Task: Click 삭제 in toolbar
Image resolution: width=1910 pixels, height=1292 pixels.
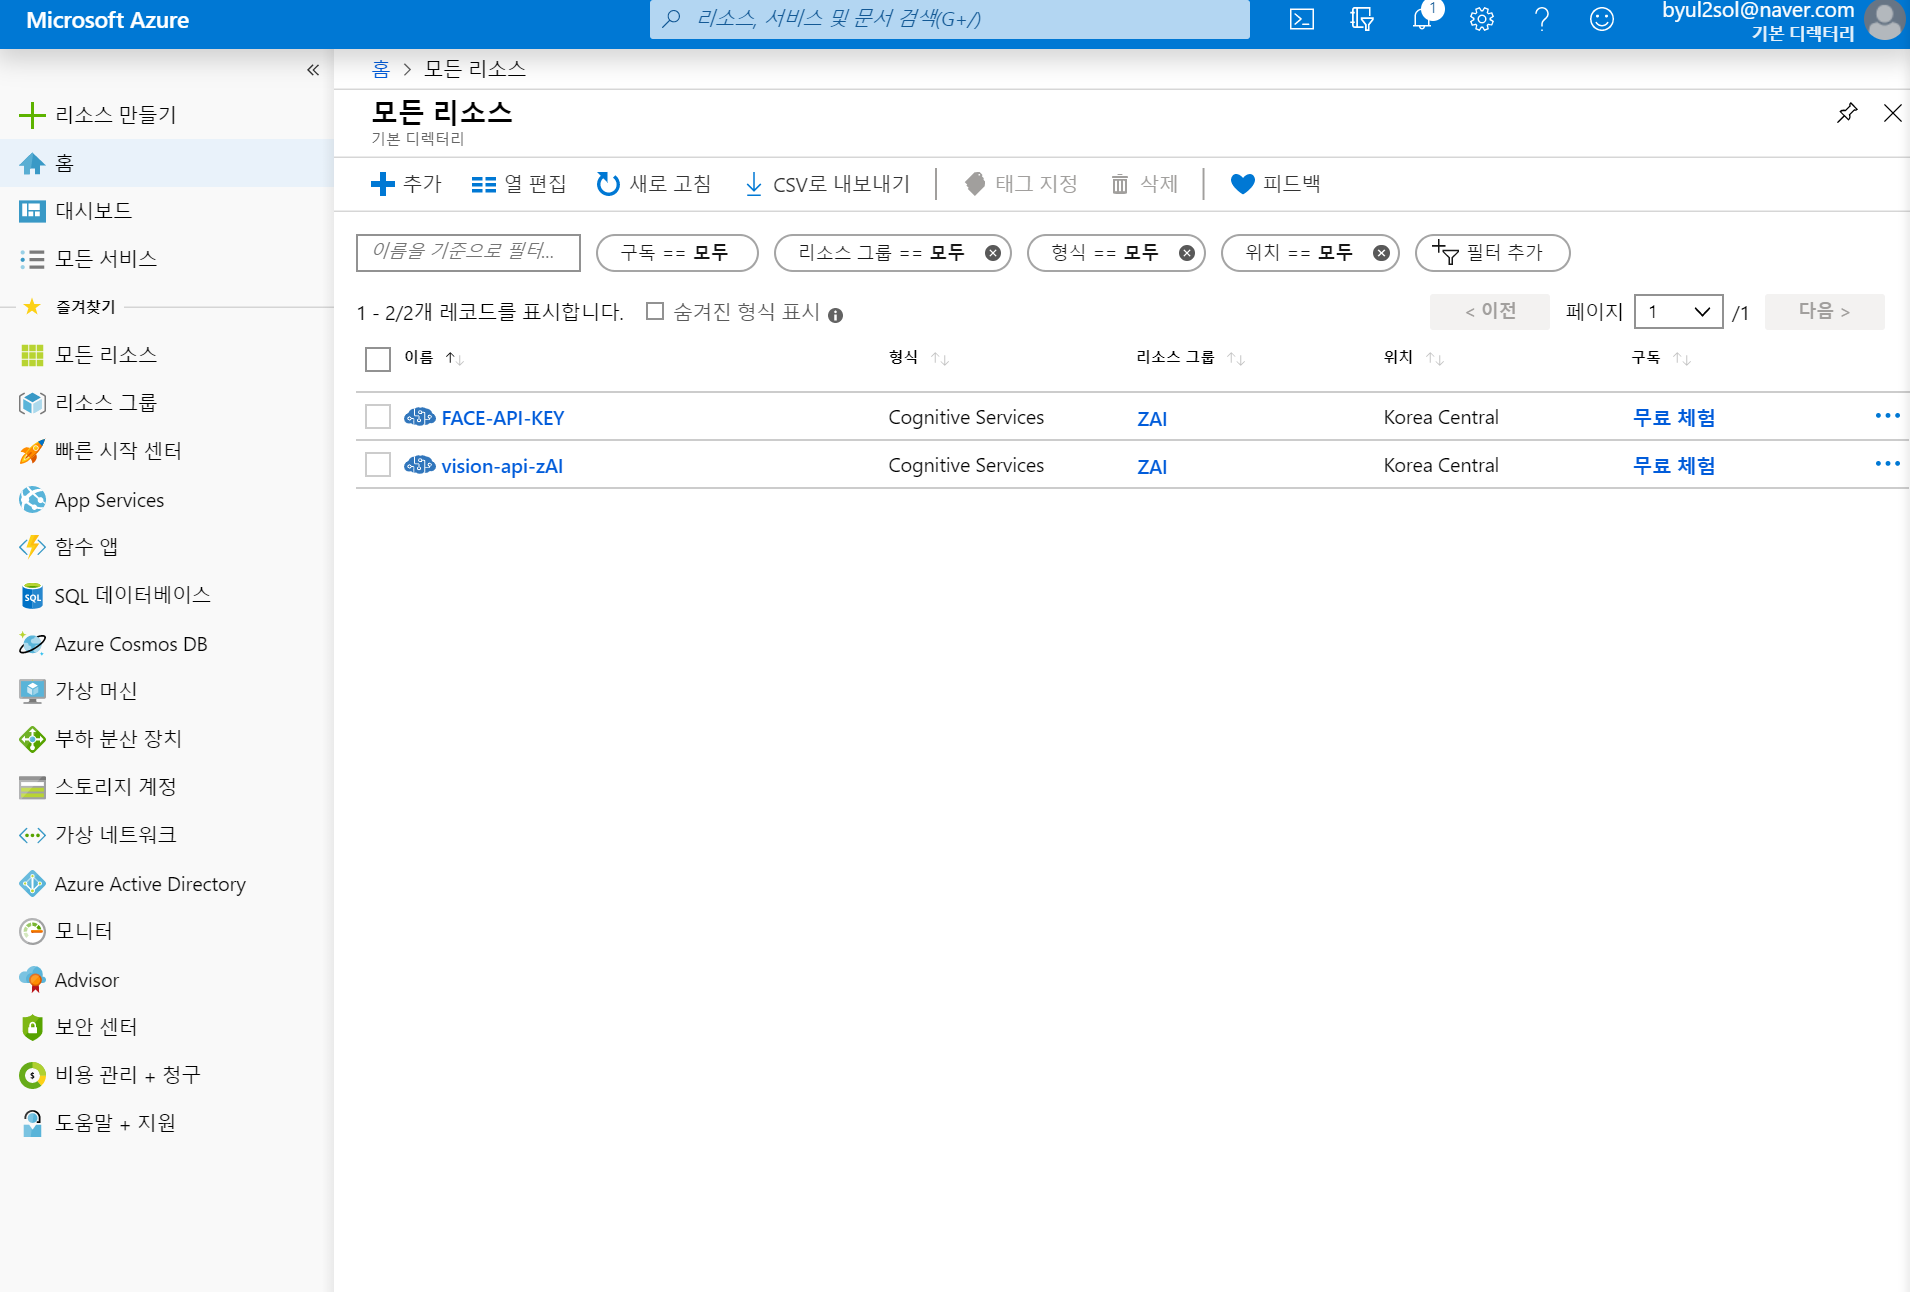Action: [1145, 184]
